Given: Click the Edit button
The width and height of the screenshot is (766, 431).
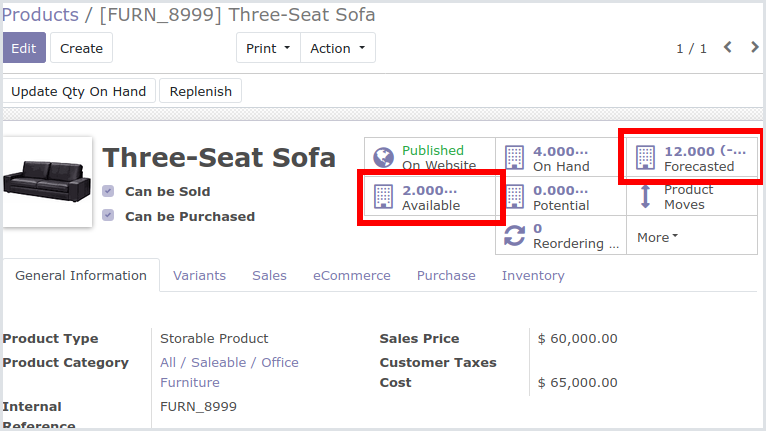Looking at the screenshot, I should click(24, 48).
